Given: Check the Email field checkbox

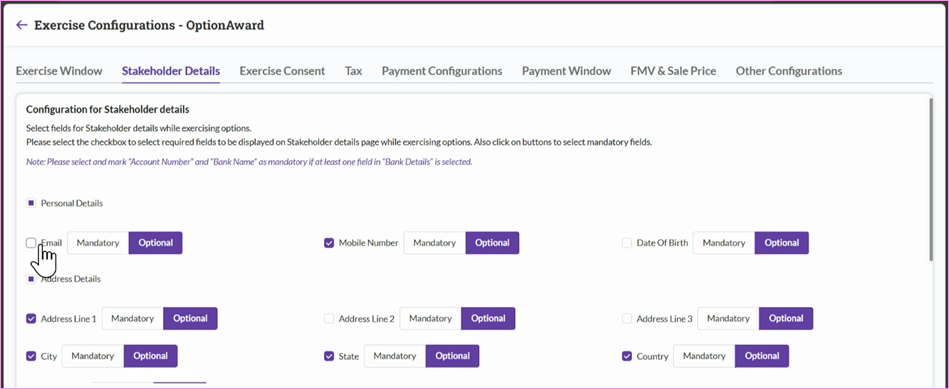Looking at the screenshot, I should click(x=31, y=243).
